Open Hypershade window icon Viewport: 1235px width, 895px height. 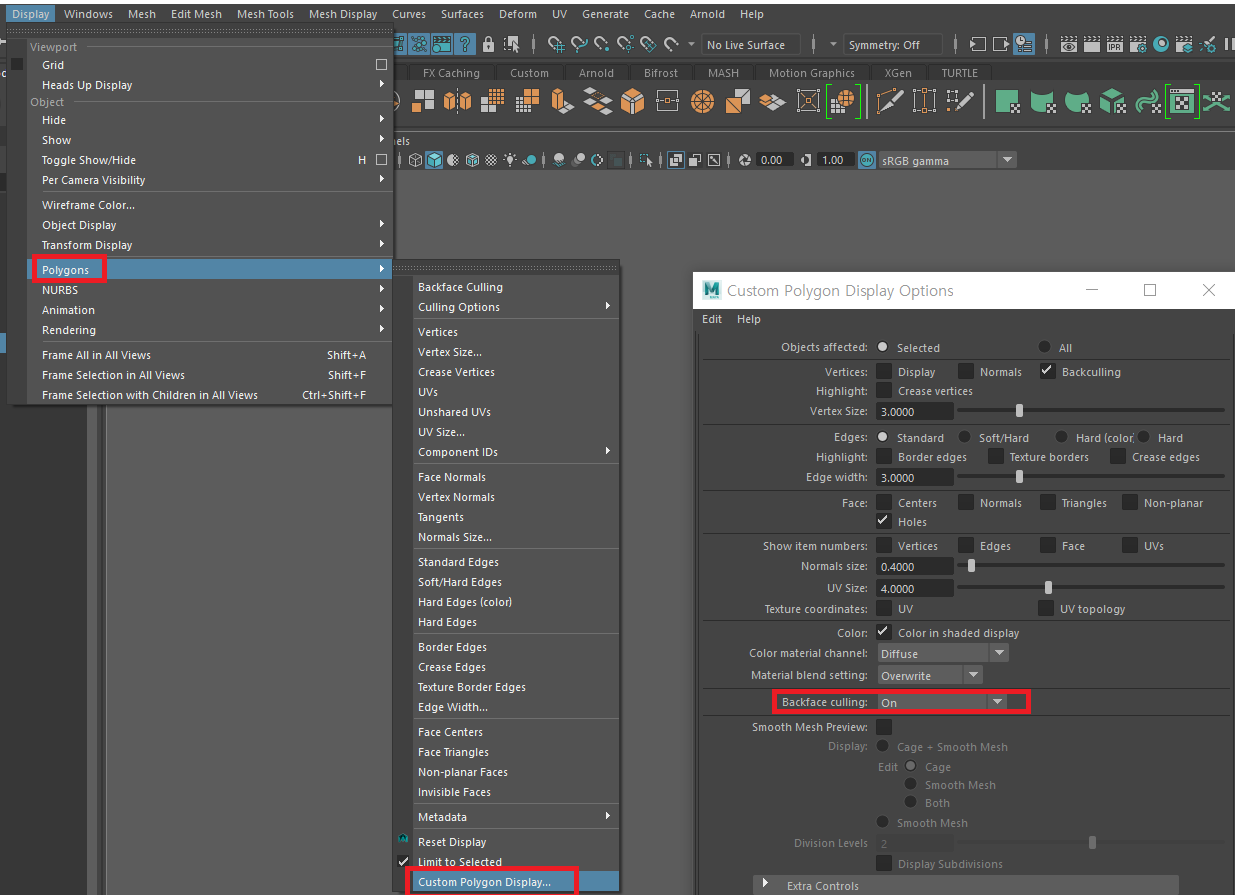pos(1161,45)
